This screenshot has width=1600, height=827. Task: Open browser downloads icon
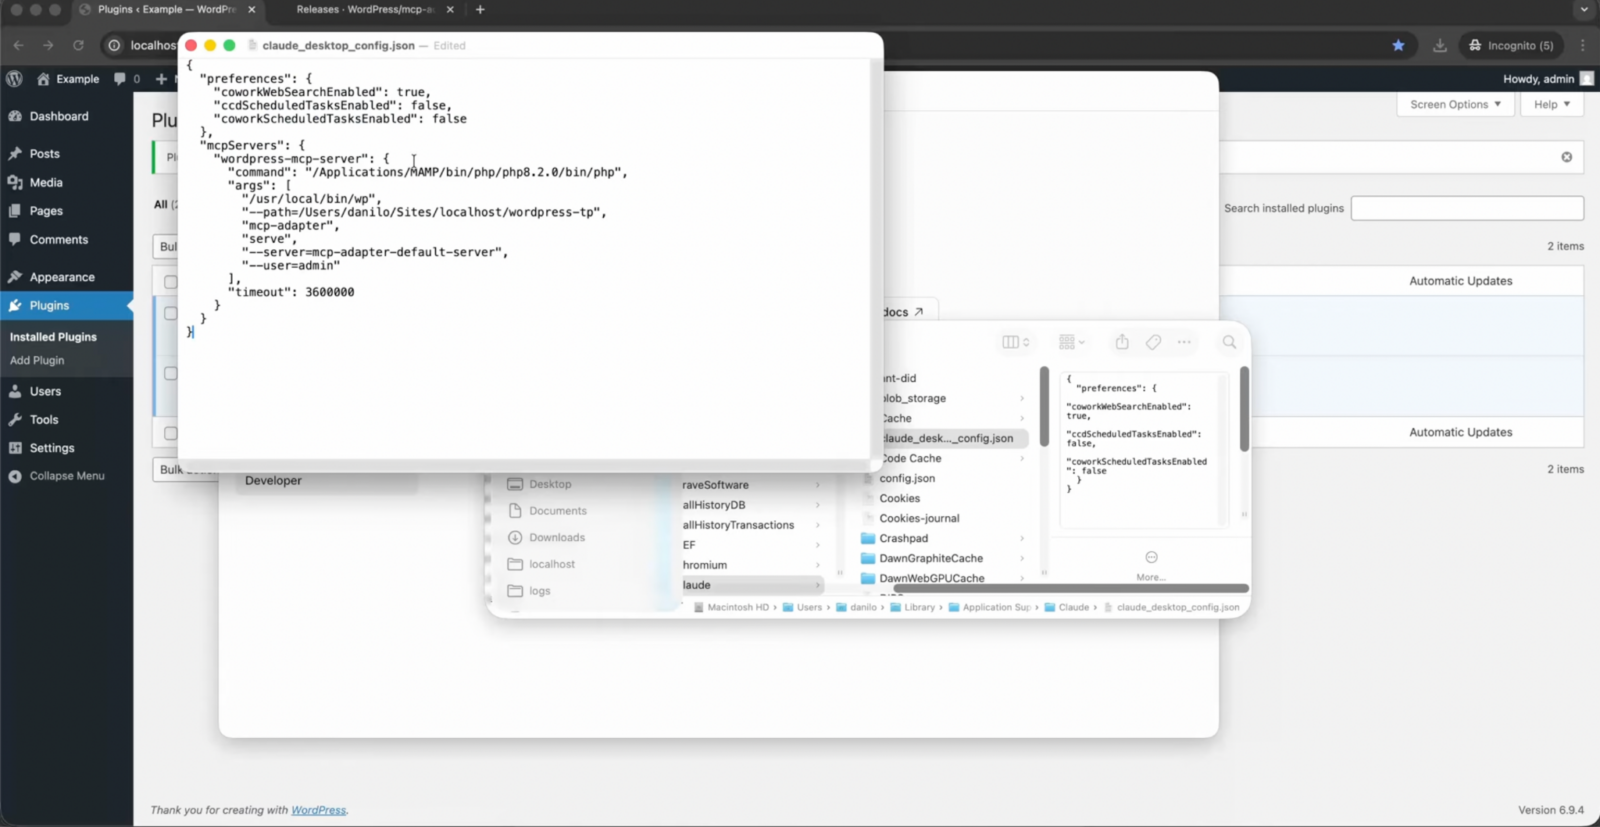[1440, 45]
